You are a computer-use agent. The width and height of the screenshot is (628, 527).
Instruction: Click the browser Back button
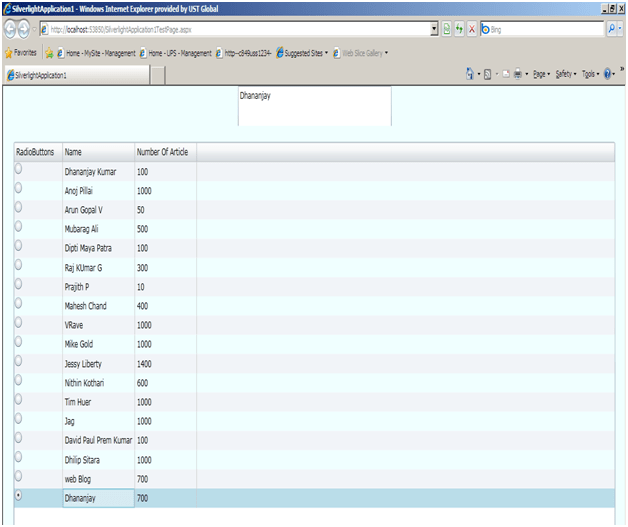(11, 29)
